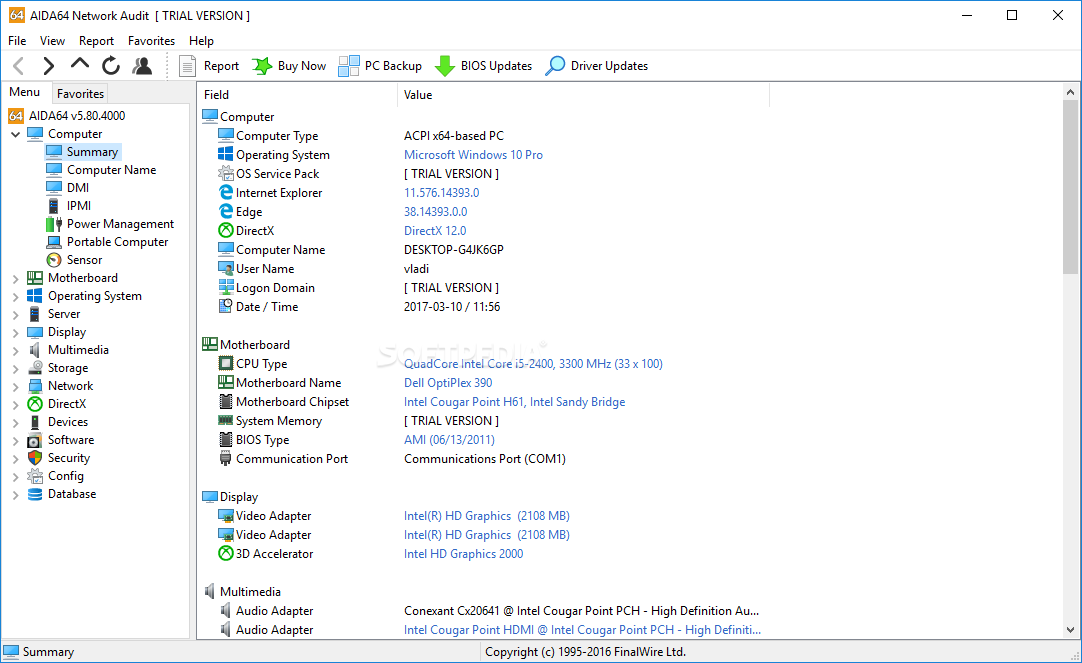
Task: Click the Driver Updates magnifier icon
Action: (x=555, y=66)
